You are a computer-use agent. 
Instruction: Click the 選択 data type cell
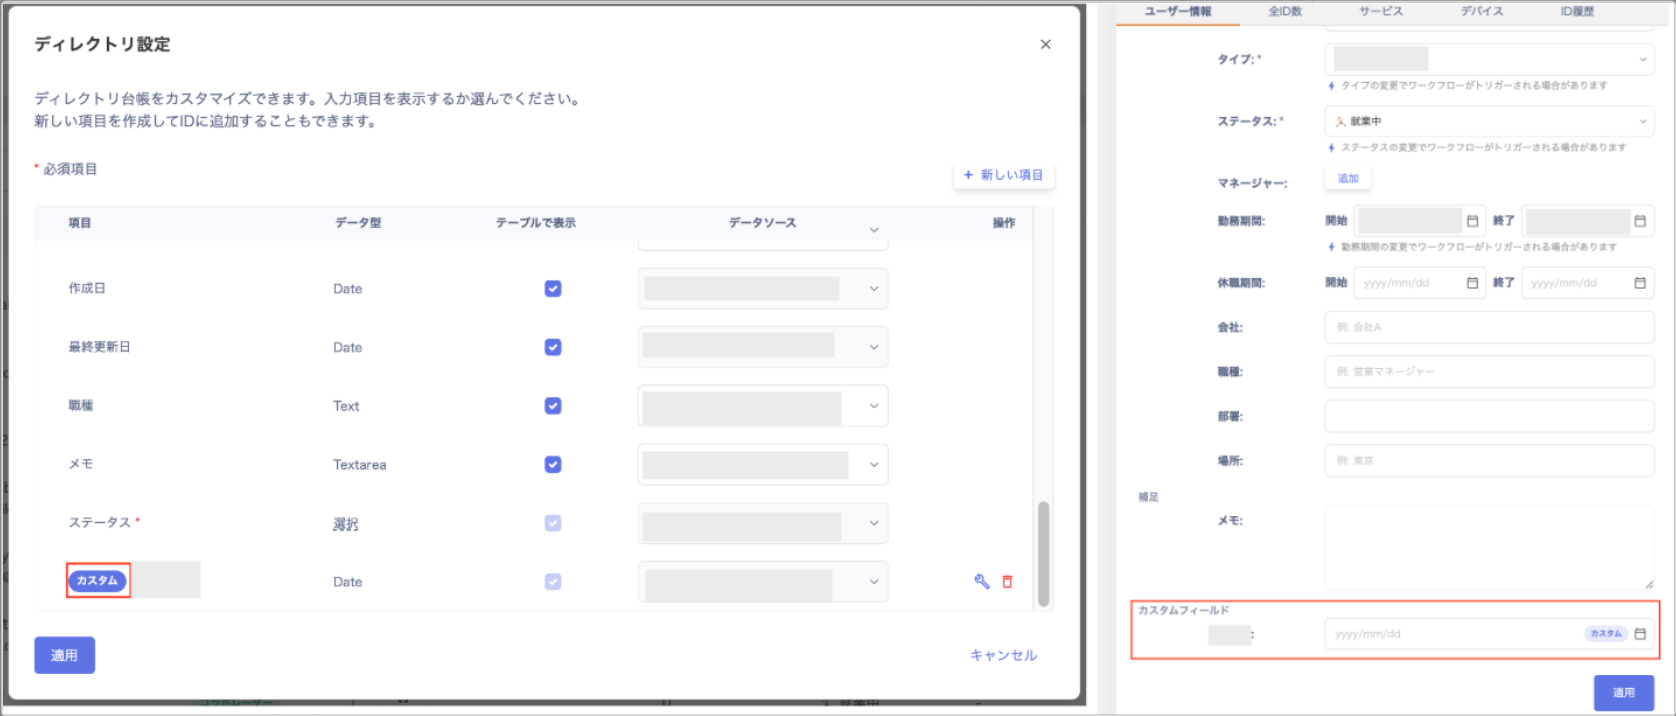(345, 524)
